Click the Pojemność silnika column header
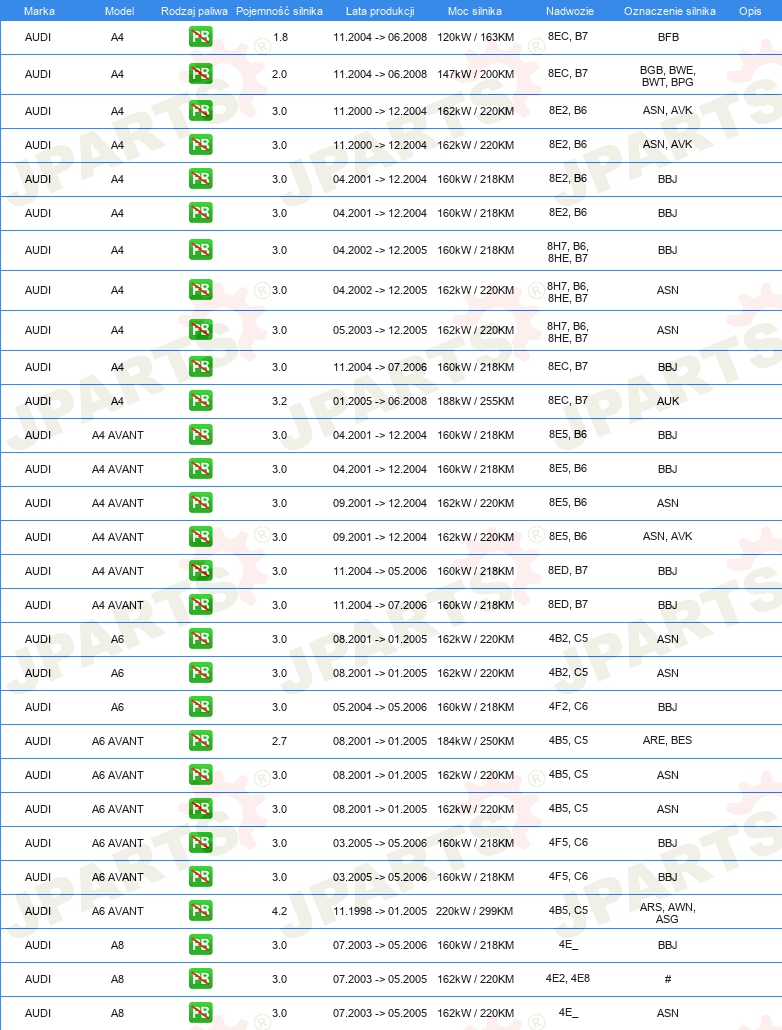This screenshot has width=782, height=1030. (x=279, y=11)
